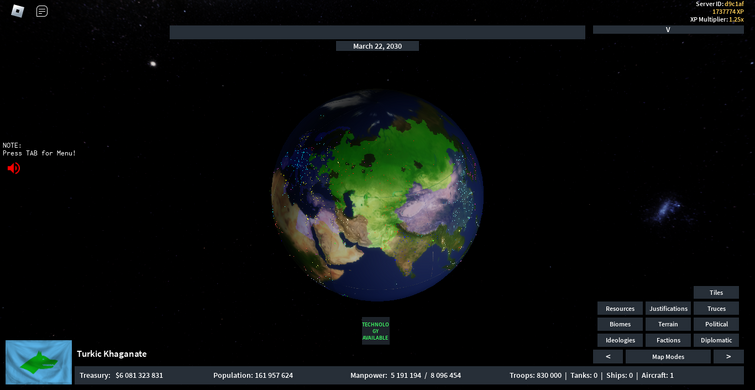The width and height of the screenshot is (755, 390).
Task: Open the Technology Available notification
Action: pyautogui.click(x=376, y=331)
